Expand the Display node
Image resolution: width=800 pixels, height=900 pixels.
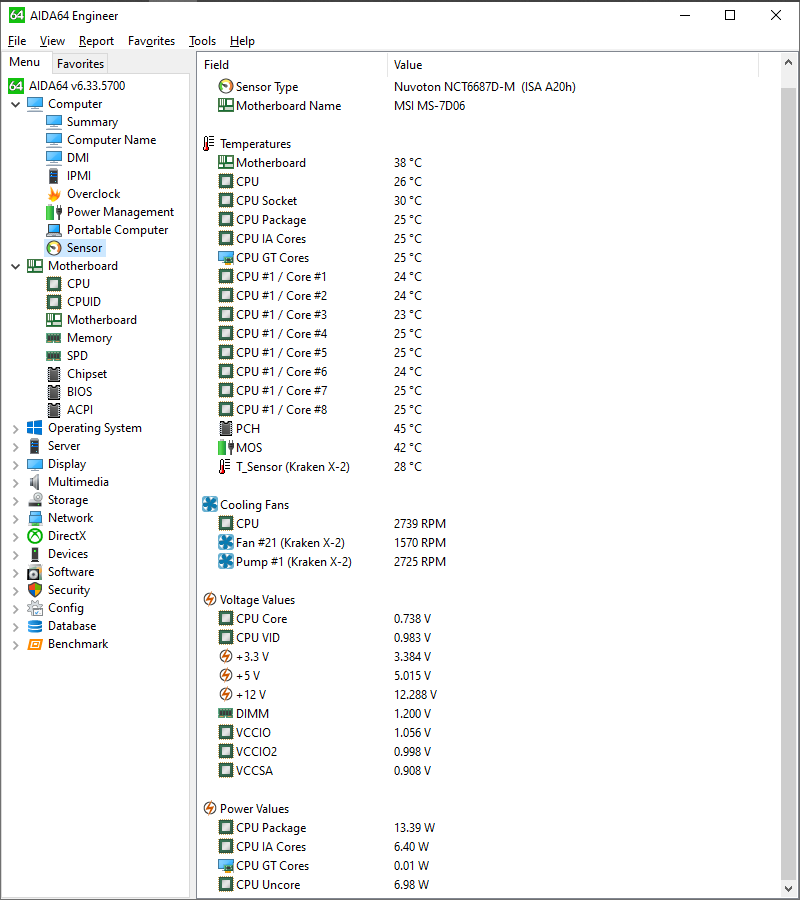click(15, 464)
